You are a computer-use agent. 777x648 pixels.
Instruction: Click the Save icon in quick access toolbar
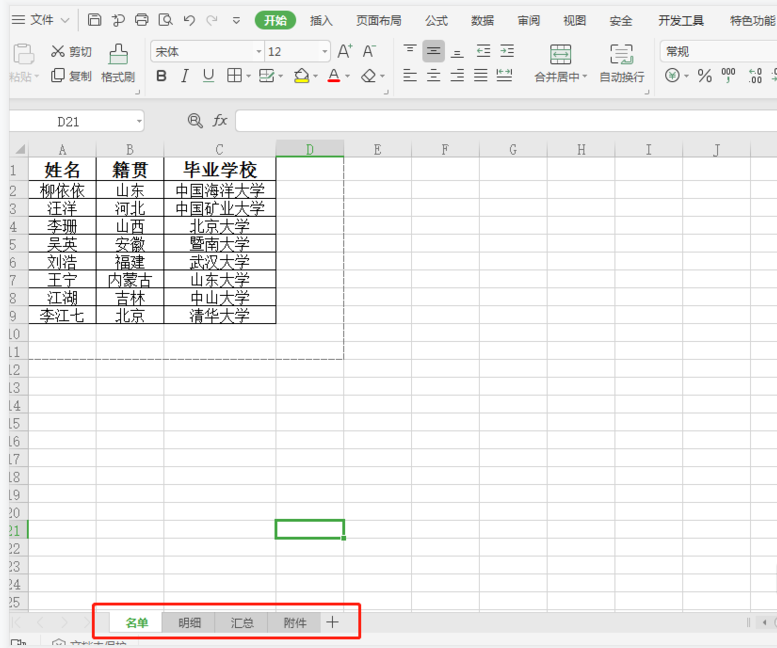pyautogui.click(x=94, y=20)
